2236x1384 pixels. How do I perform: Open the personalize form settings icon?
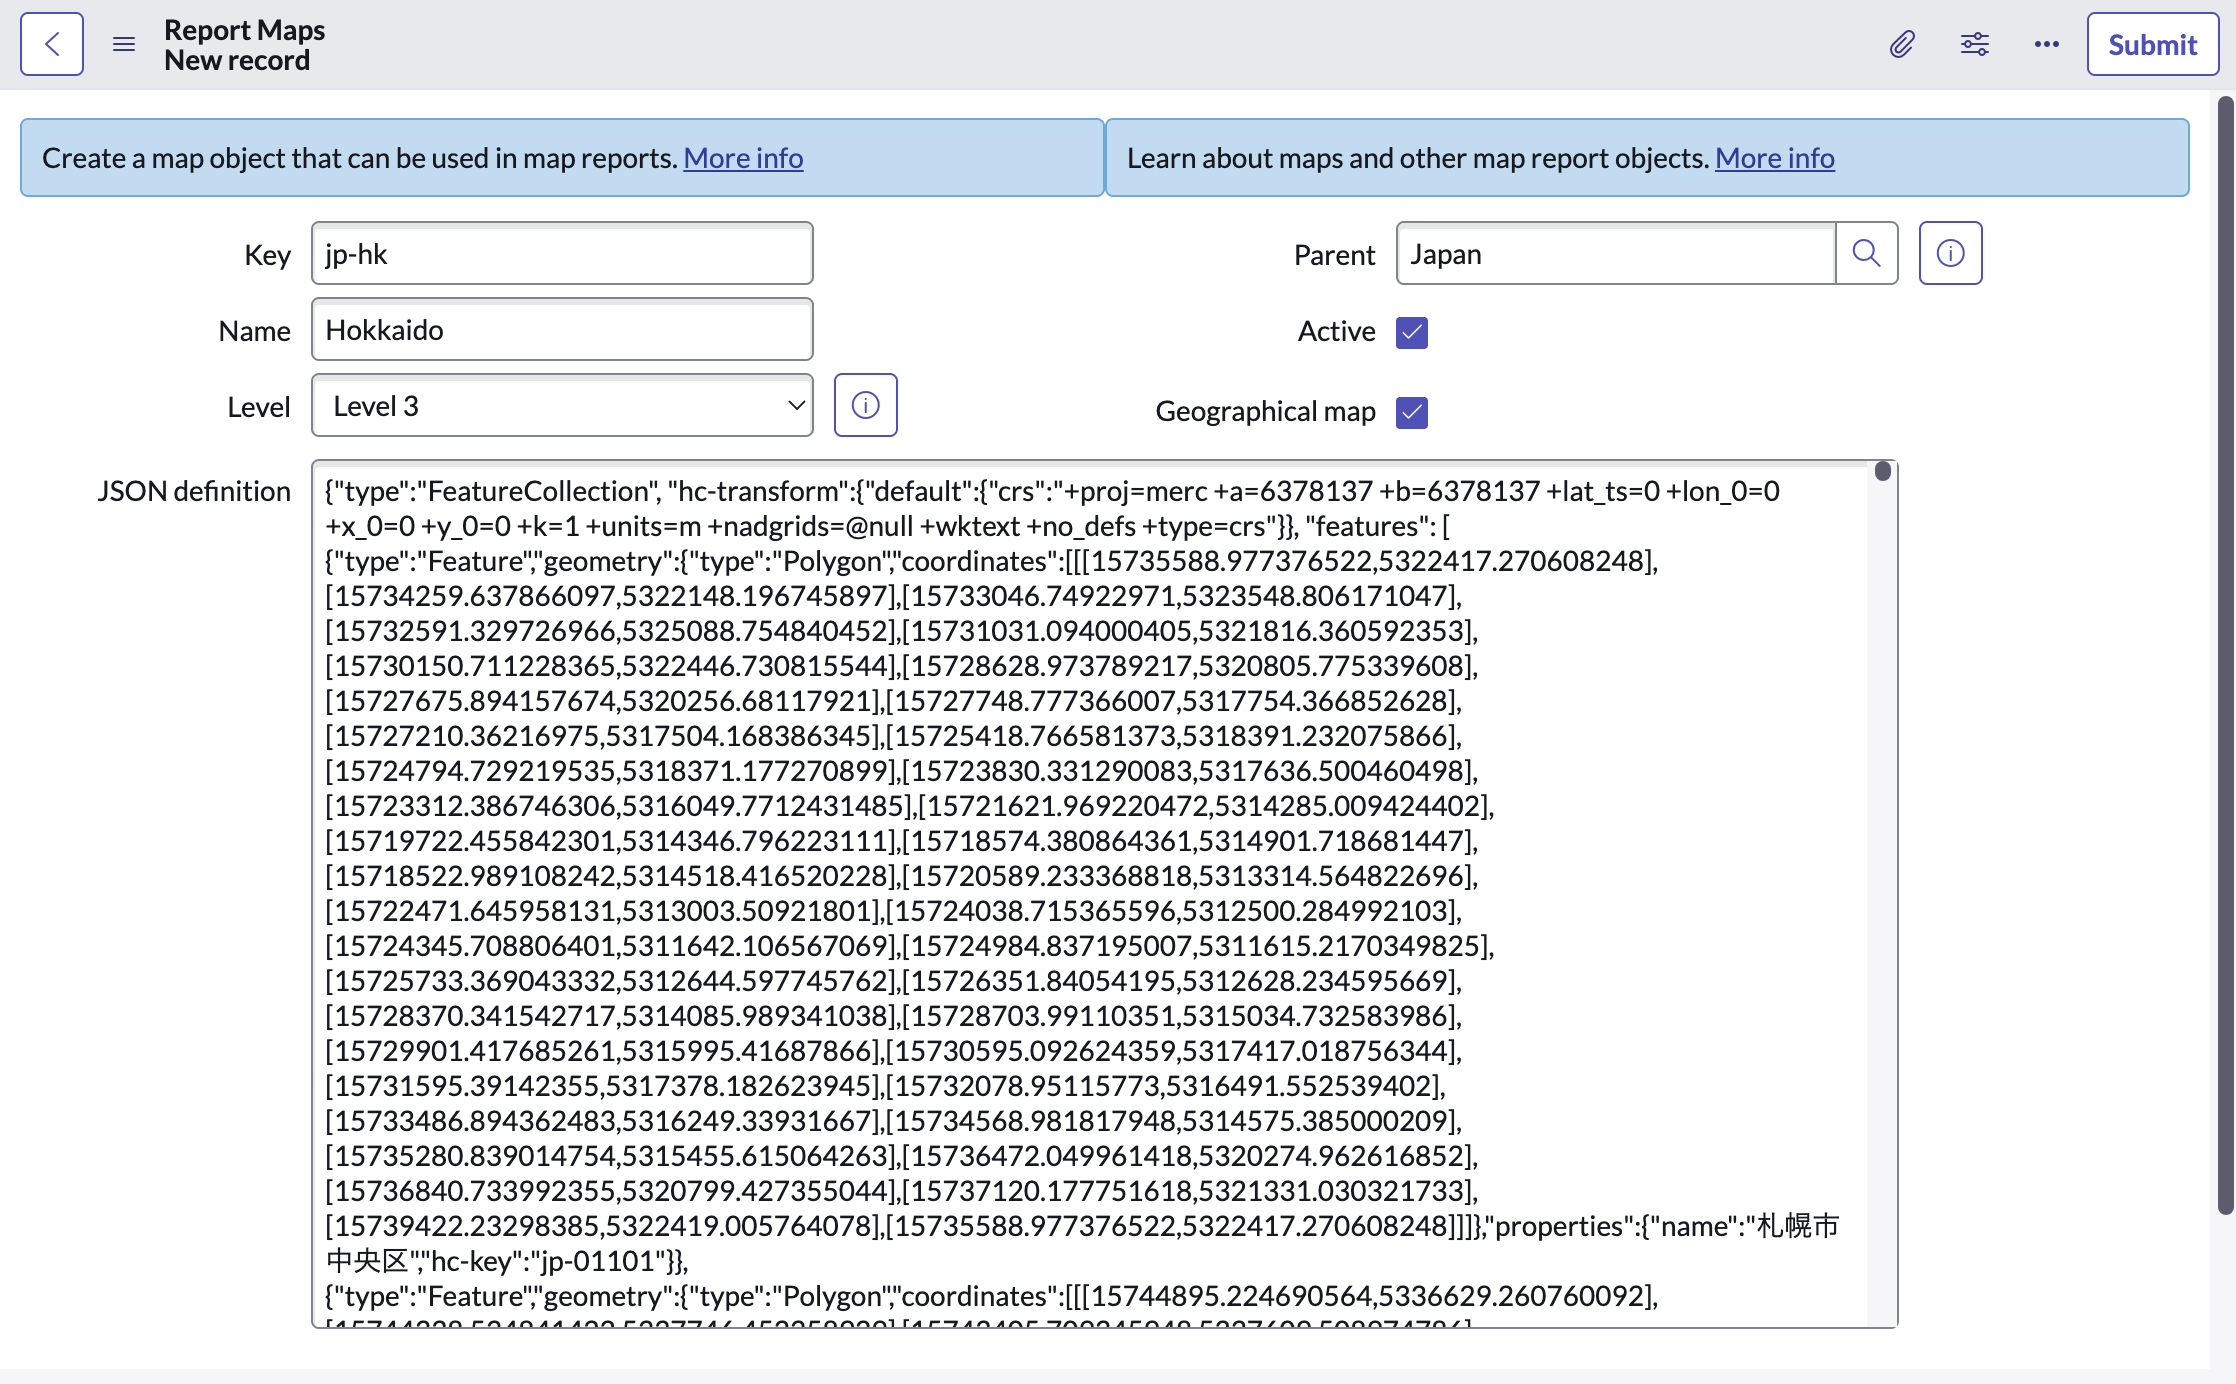tap(1974, 44)
